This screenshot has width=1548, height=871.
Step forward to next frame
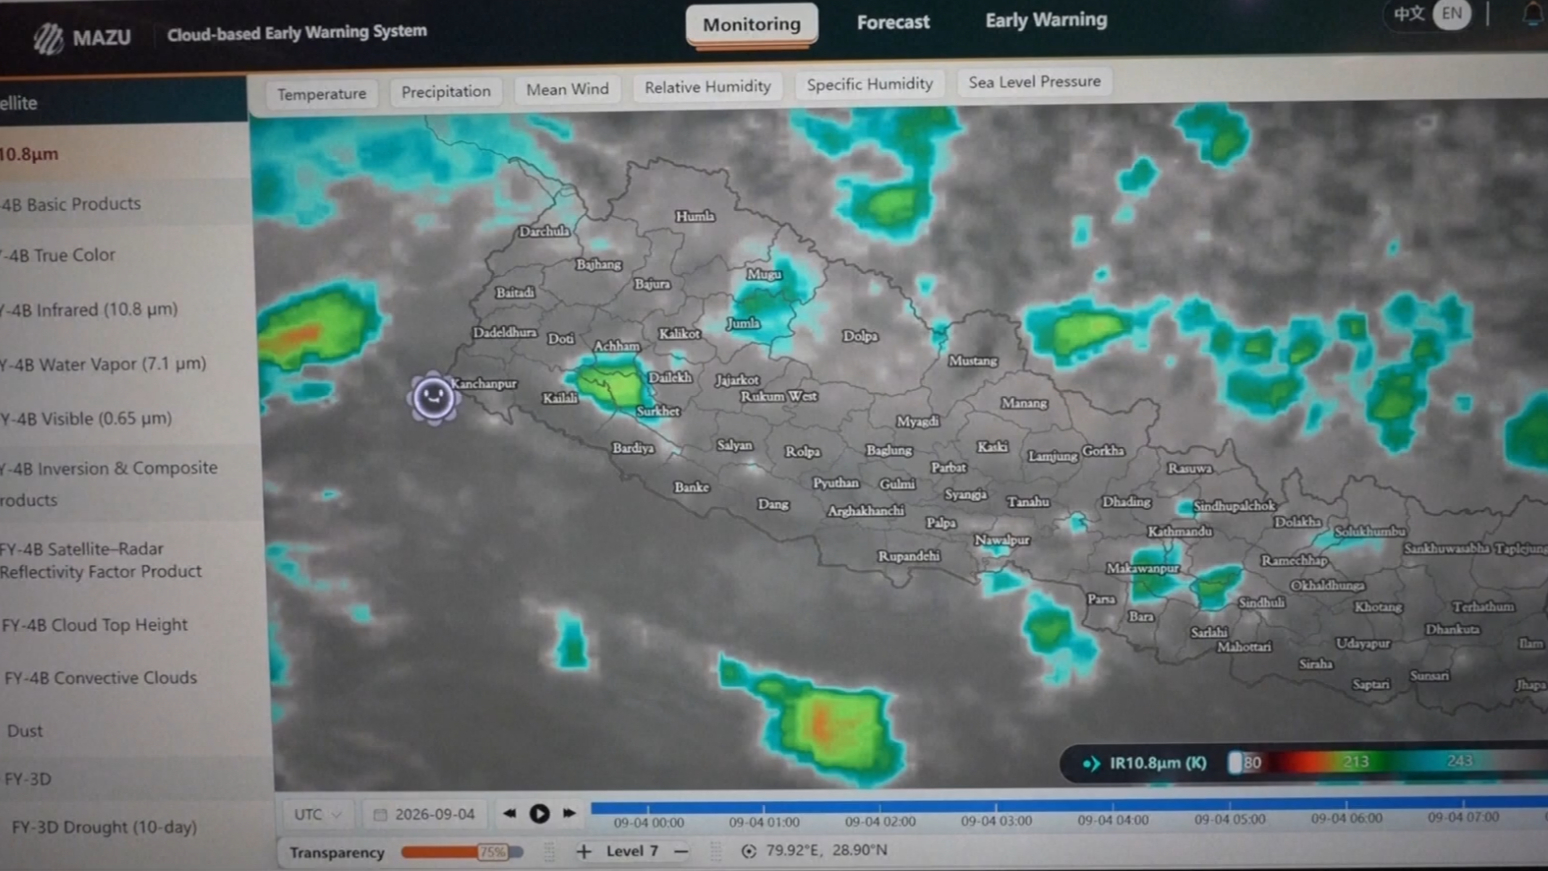point(569,813)
